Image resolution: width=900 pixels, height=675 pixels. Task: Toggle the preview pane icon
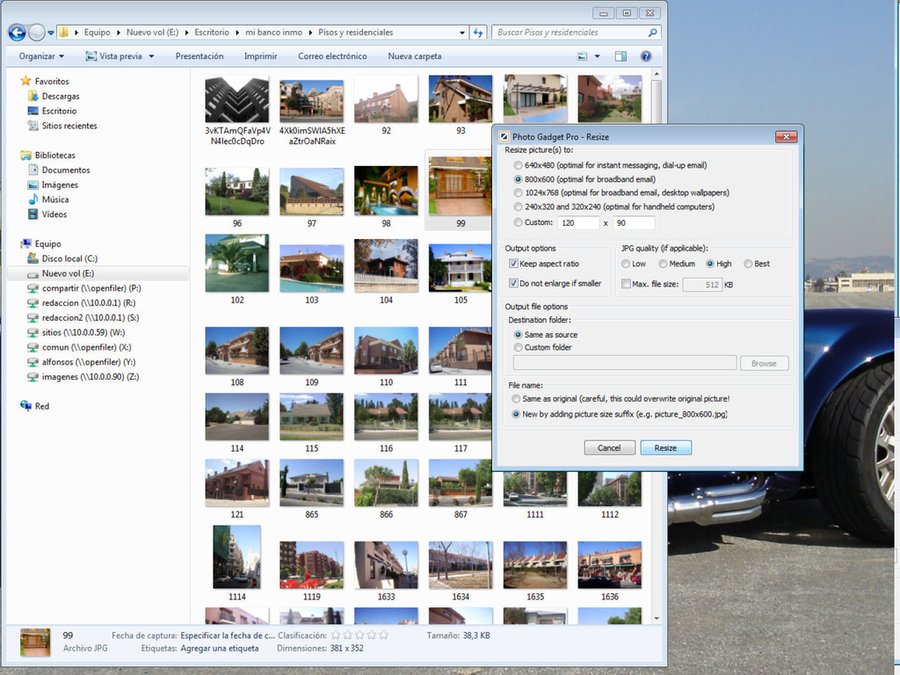coord(621,57)
